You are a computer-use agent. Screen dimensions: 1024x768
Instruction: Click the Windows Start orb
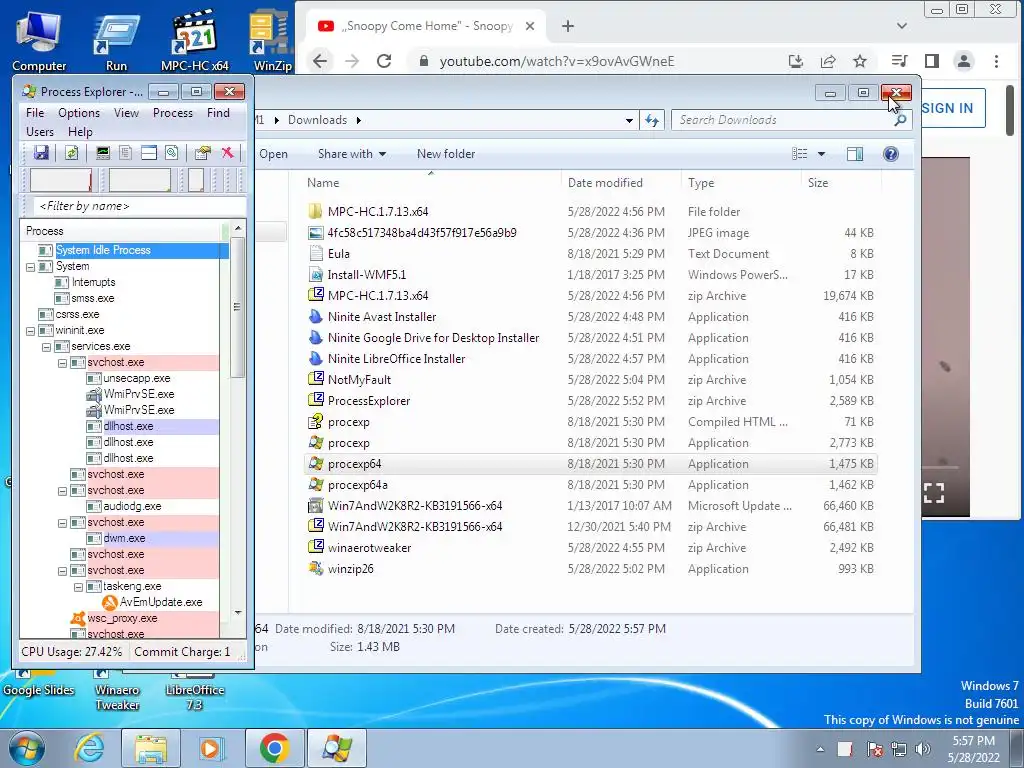tap(26, 748)
